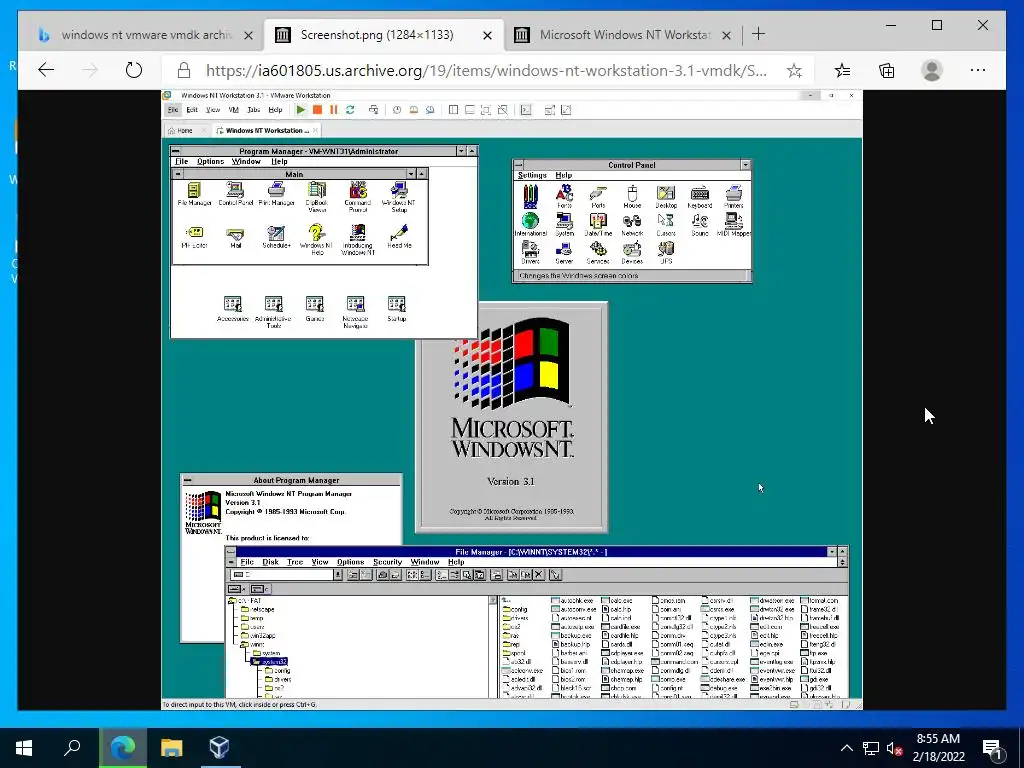The width and height of the screenshot is (1024, 768).
Task: Open Program Manager Options menu
Action: pyautogui.click(x=210, y=161)
